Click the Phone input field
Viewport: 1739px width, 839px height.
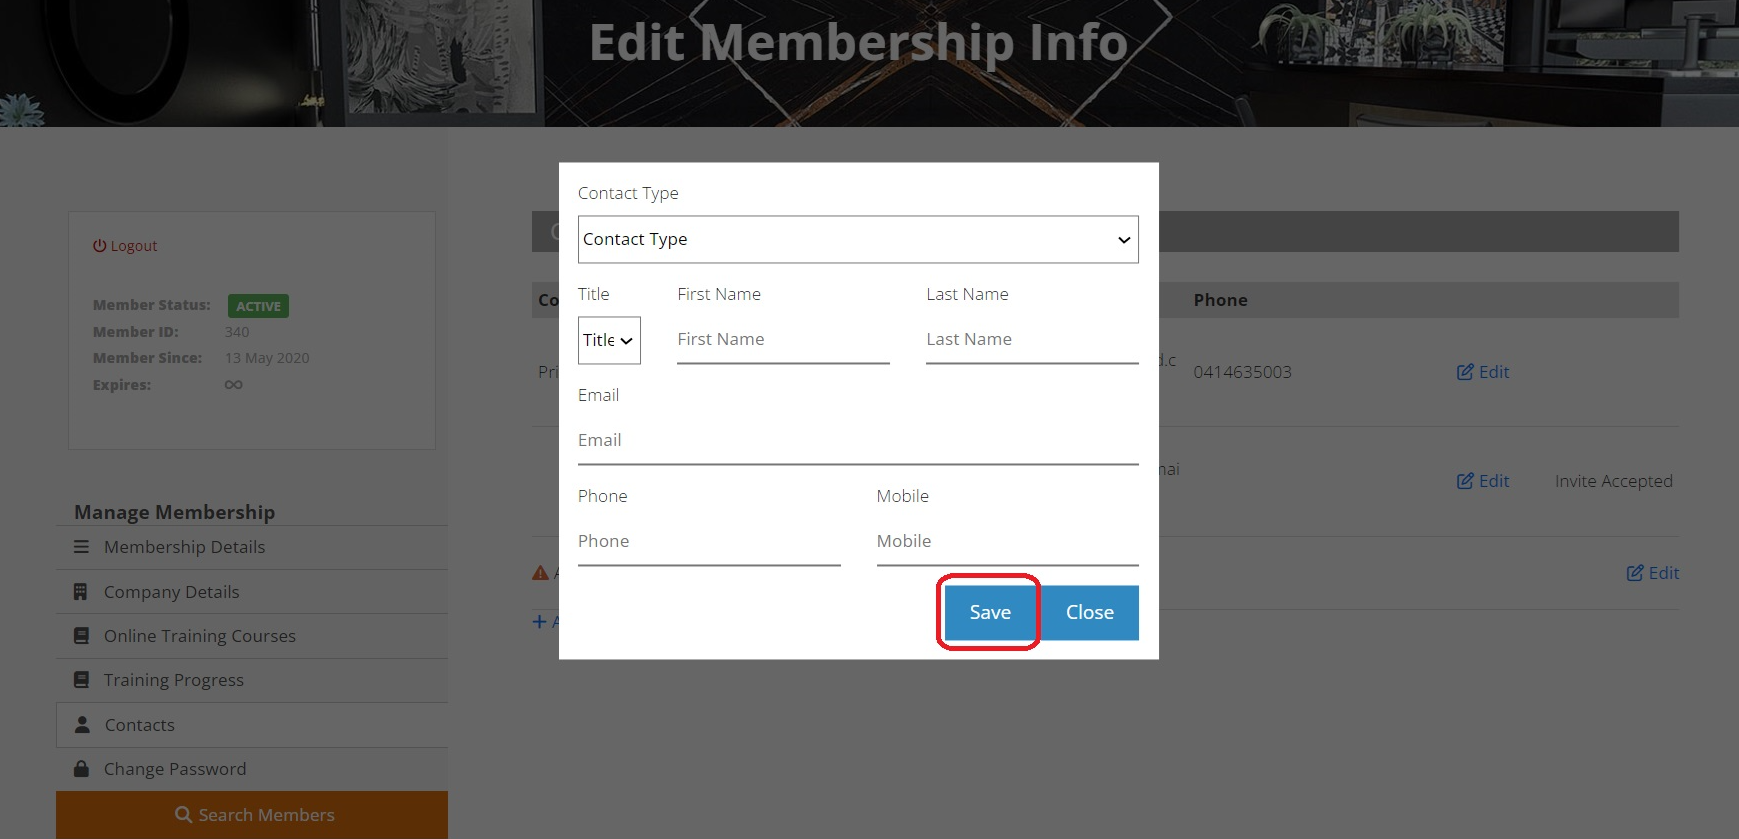(x=708, y=542)
